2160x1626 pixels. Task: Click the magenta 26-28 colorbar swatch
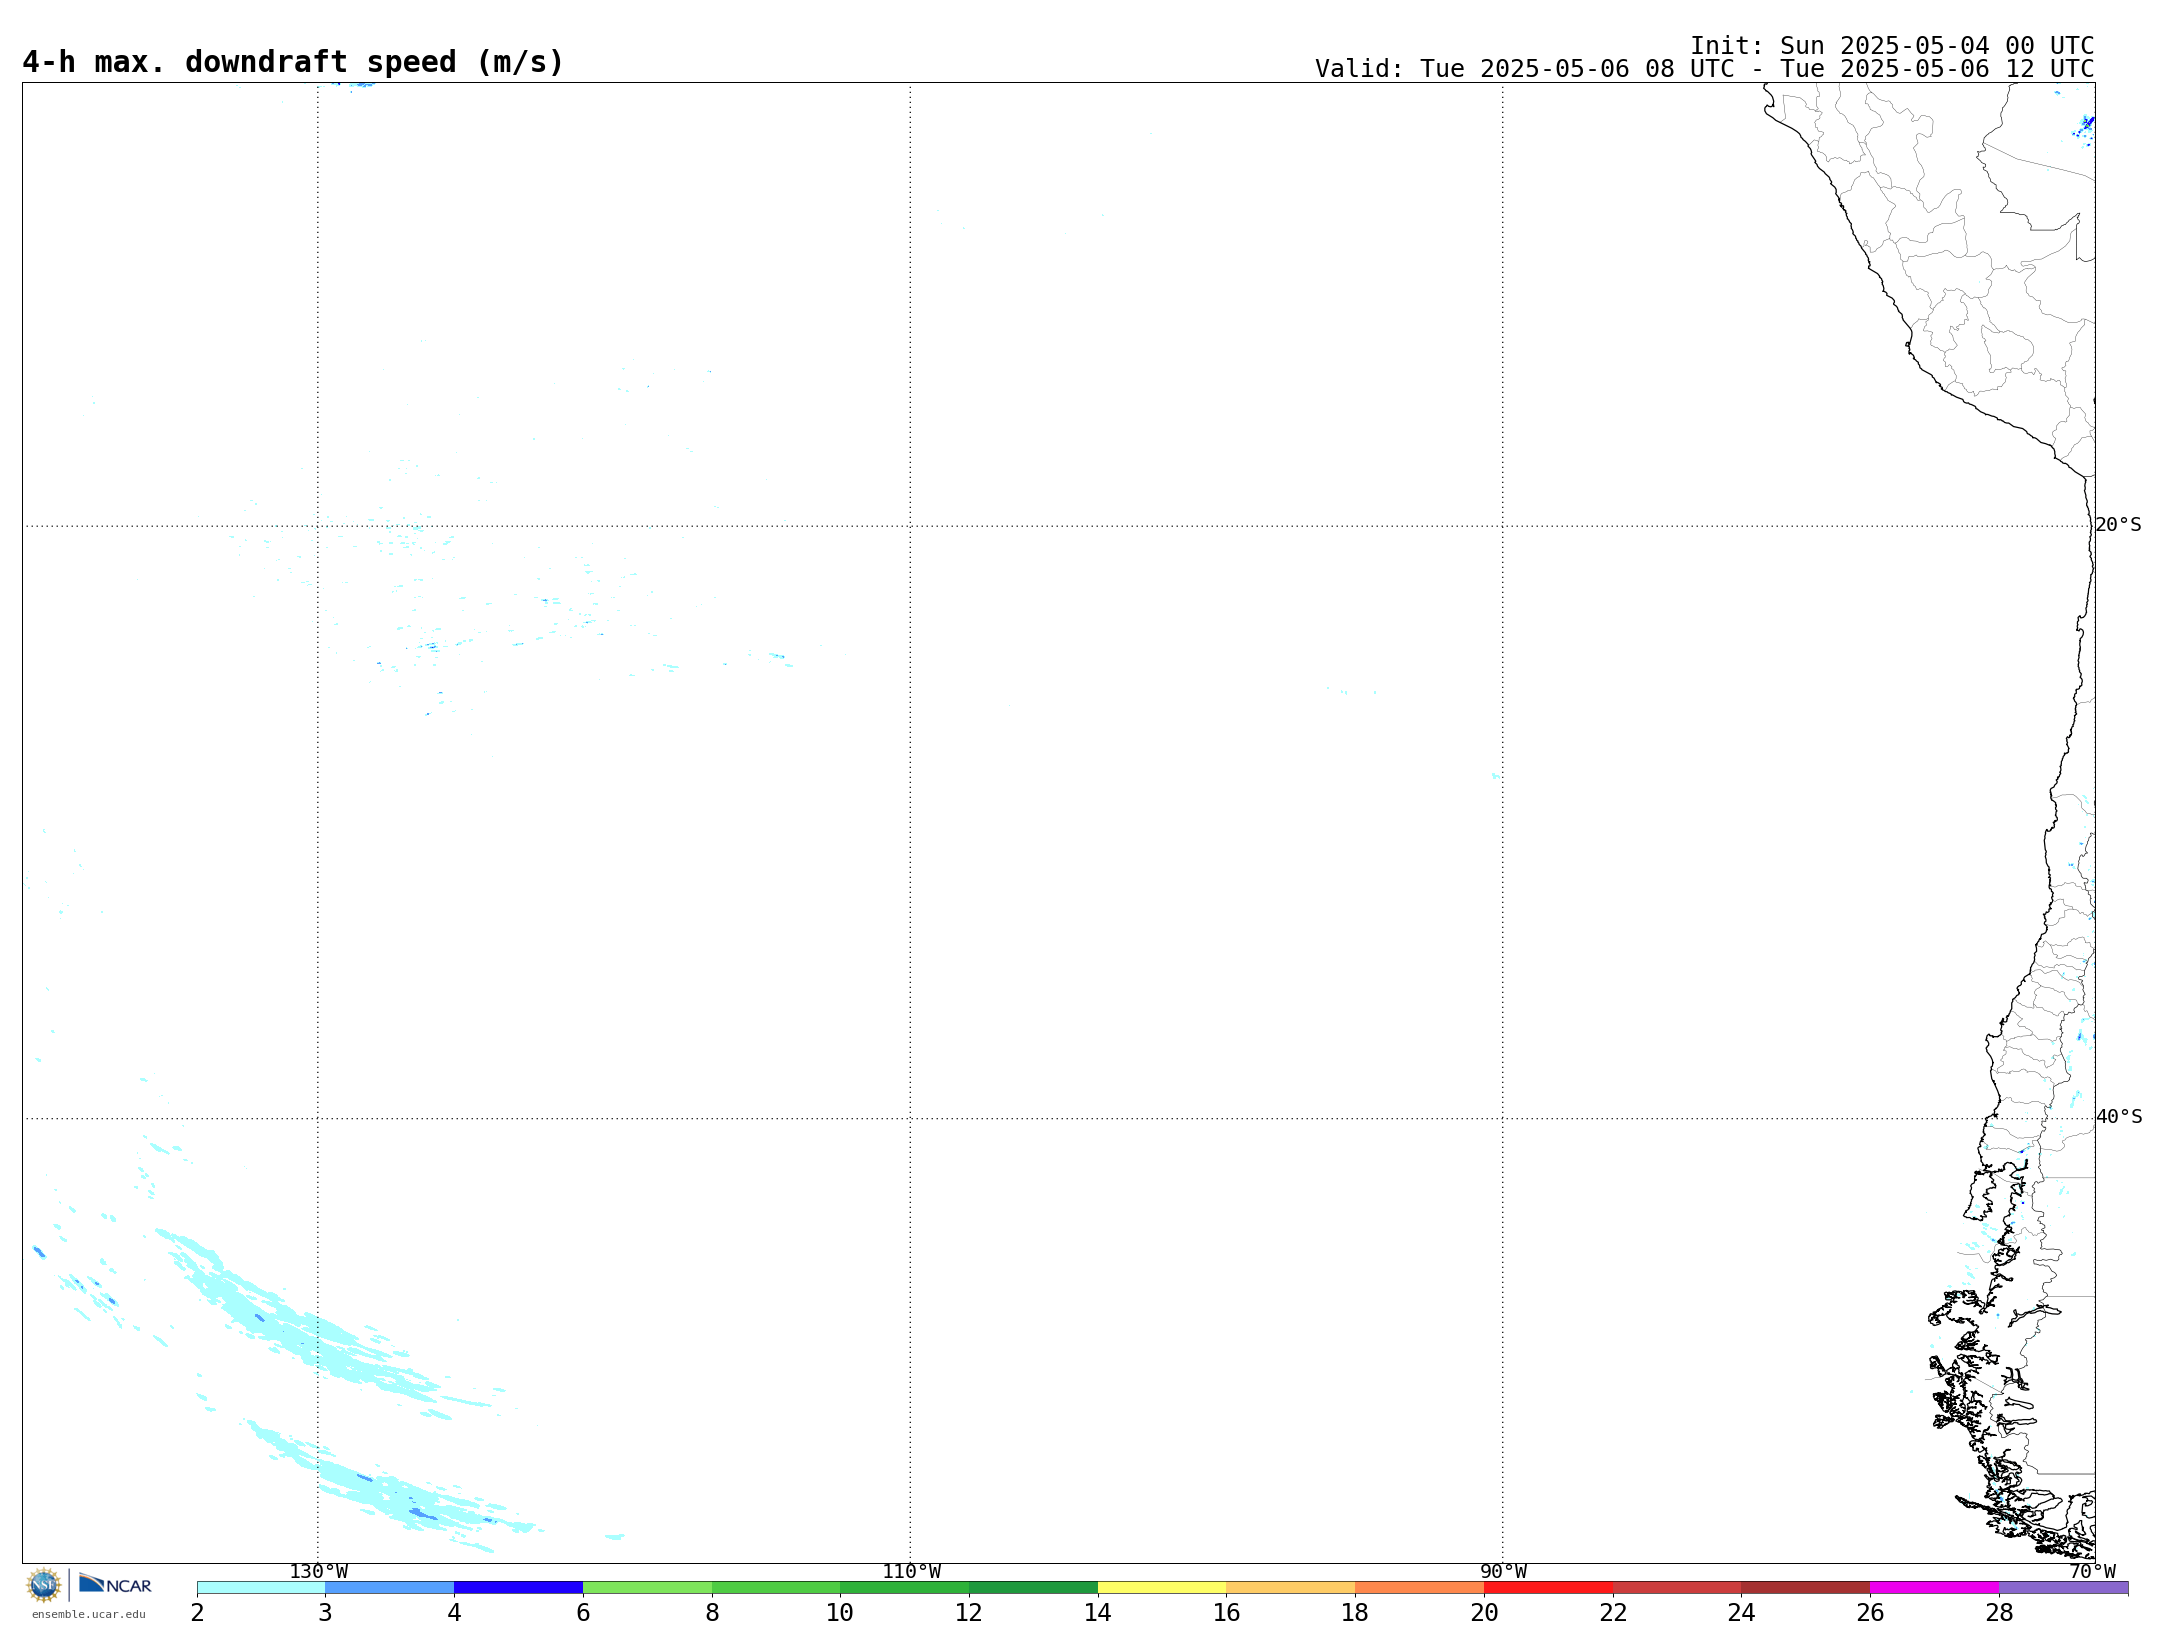point(1935,1588)
